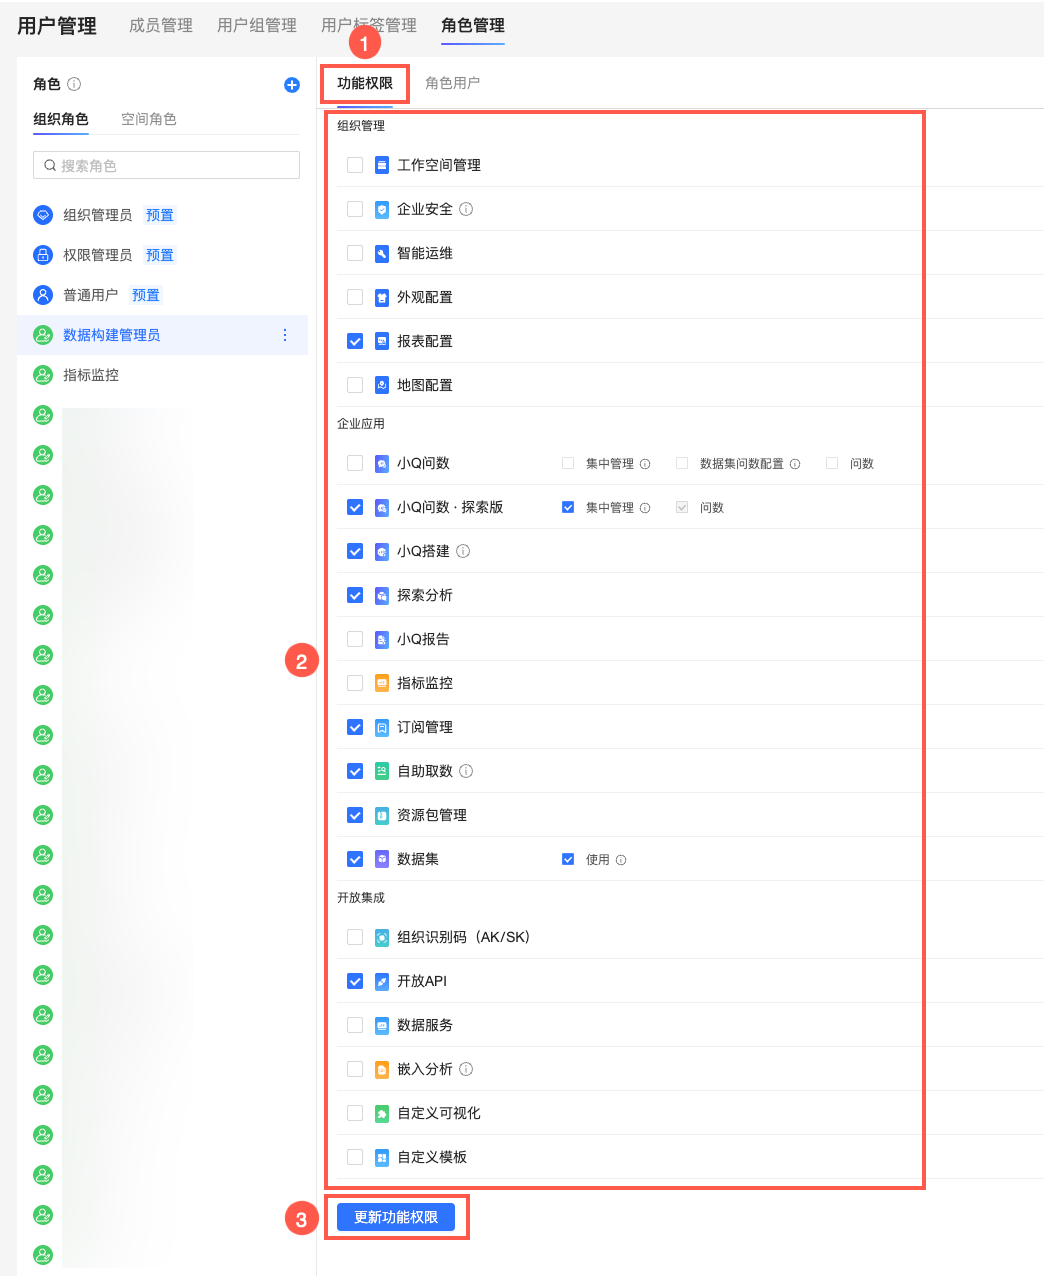Screen dimensions: 1044x1276
Task: Click the 指标监控 role icon in sidebar
Action: [43, 375]
